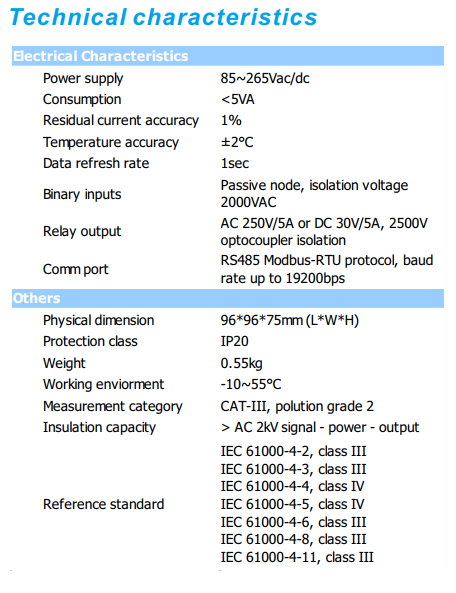Select the Electrical Characteristics section header
The width and height of the screenshot is (456, 593).
pos(228,56)
